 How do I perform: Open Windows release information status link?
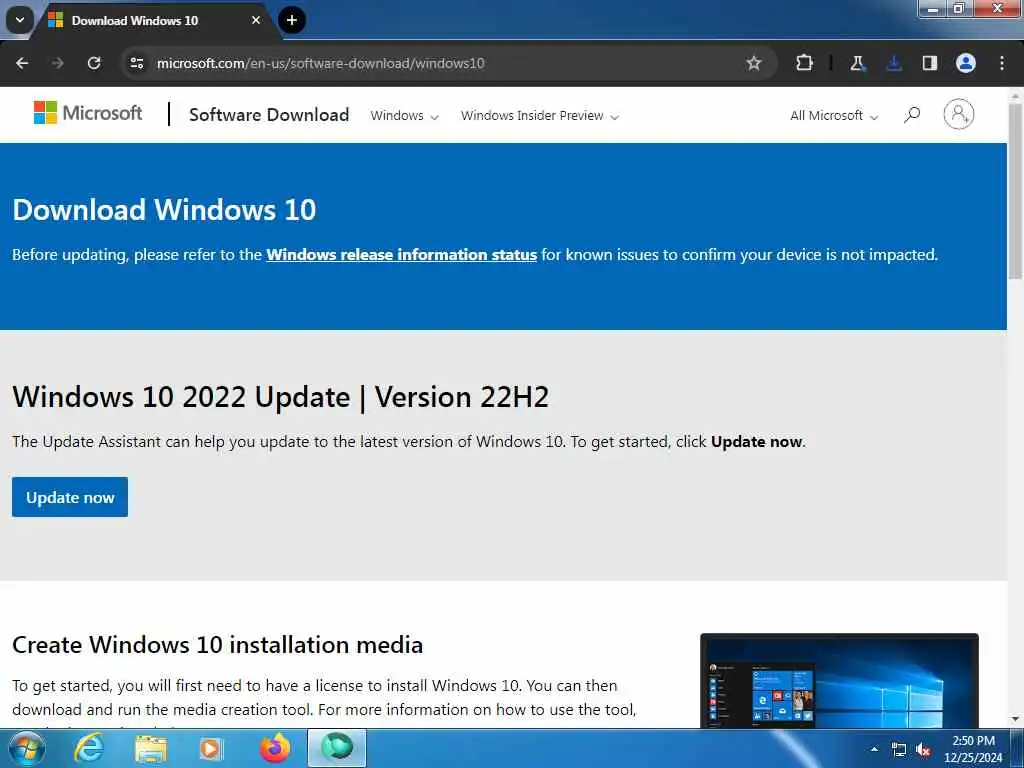click(x=402, y=255)
